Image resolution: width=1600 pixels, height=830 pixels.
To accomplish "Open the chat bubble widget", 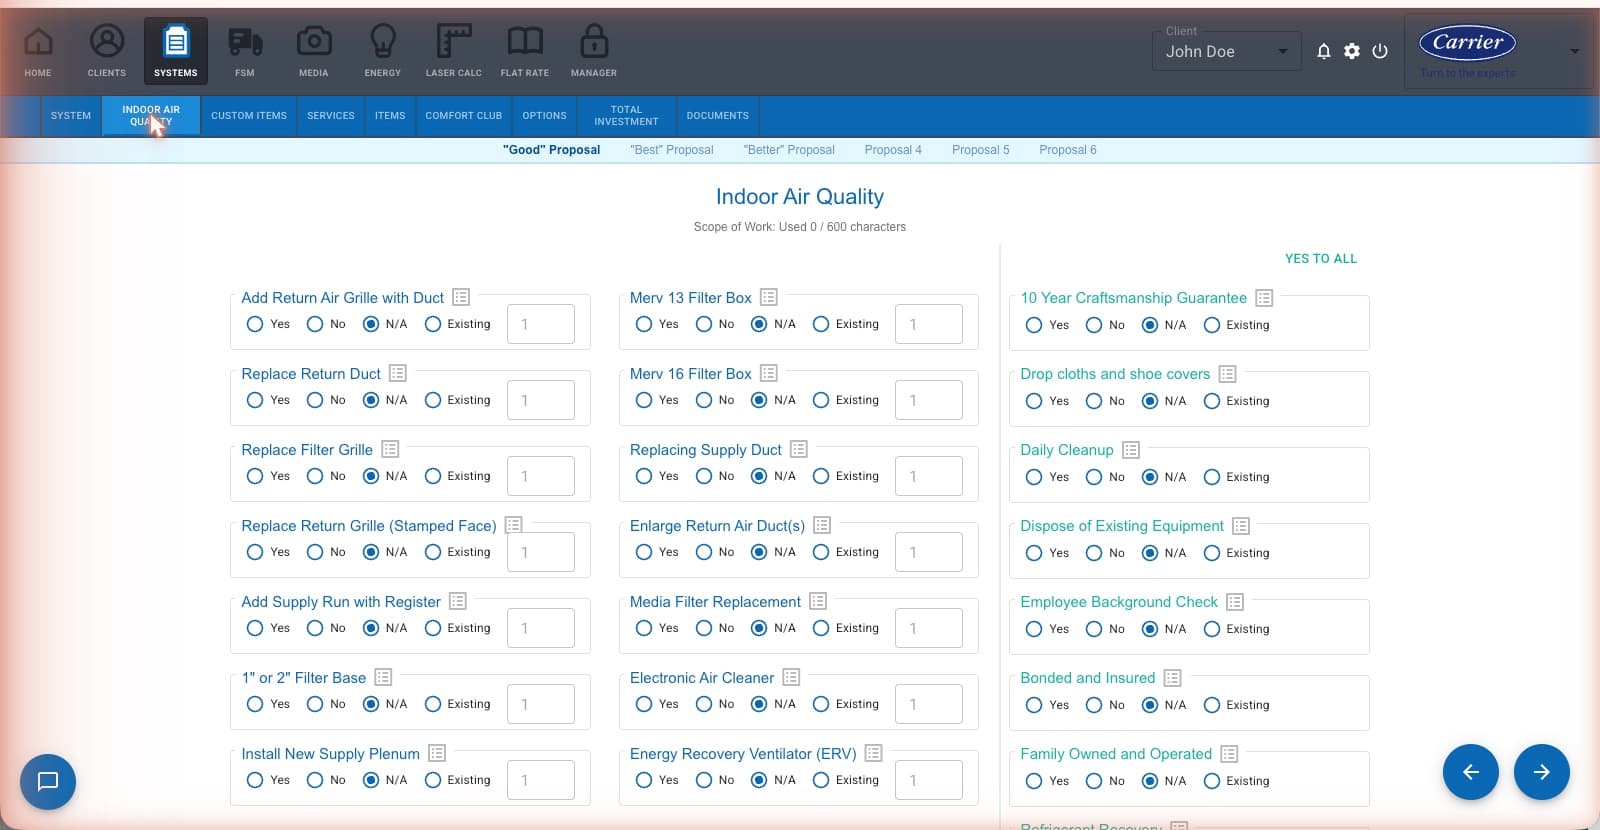I will coord(48,782).
